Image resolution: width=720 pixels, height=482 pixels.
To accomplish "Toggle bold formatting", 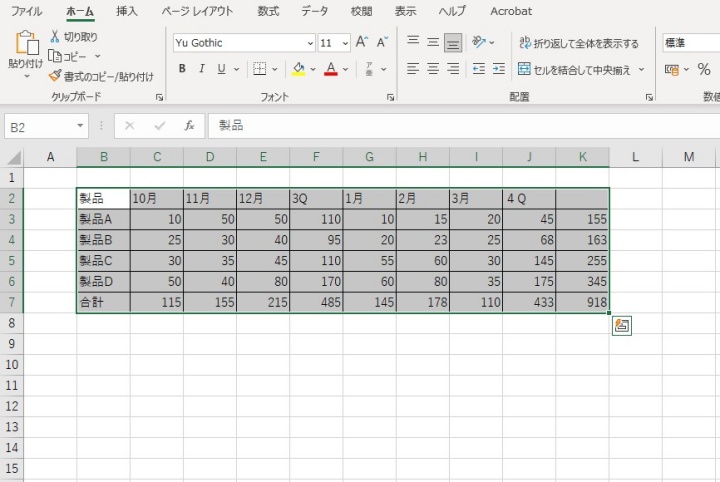I will 182,69.
